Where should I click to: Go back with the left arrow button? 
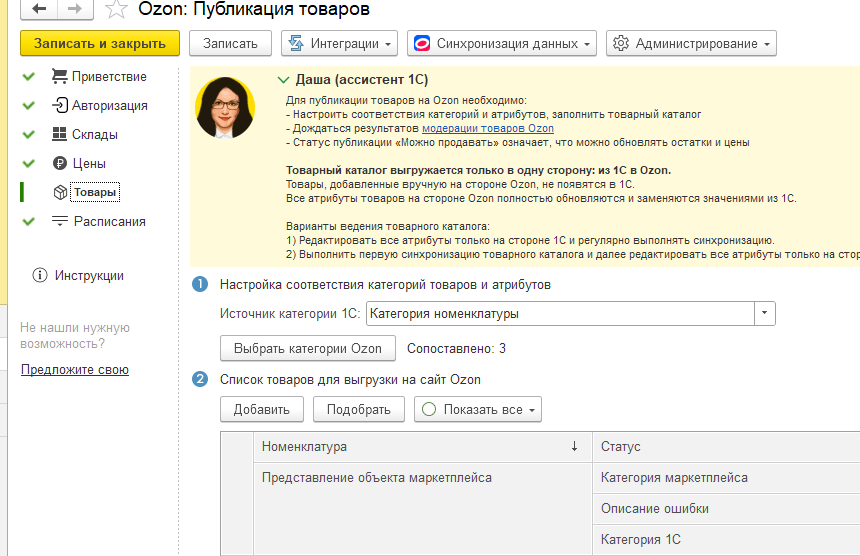tap(38, 9)
